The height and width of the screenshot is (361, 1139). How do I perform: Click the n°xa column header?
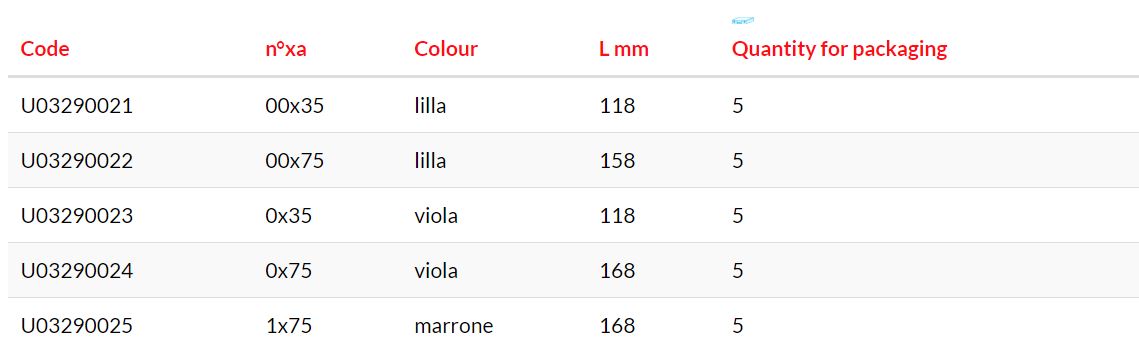click(x=285, y=49)
